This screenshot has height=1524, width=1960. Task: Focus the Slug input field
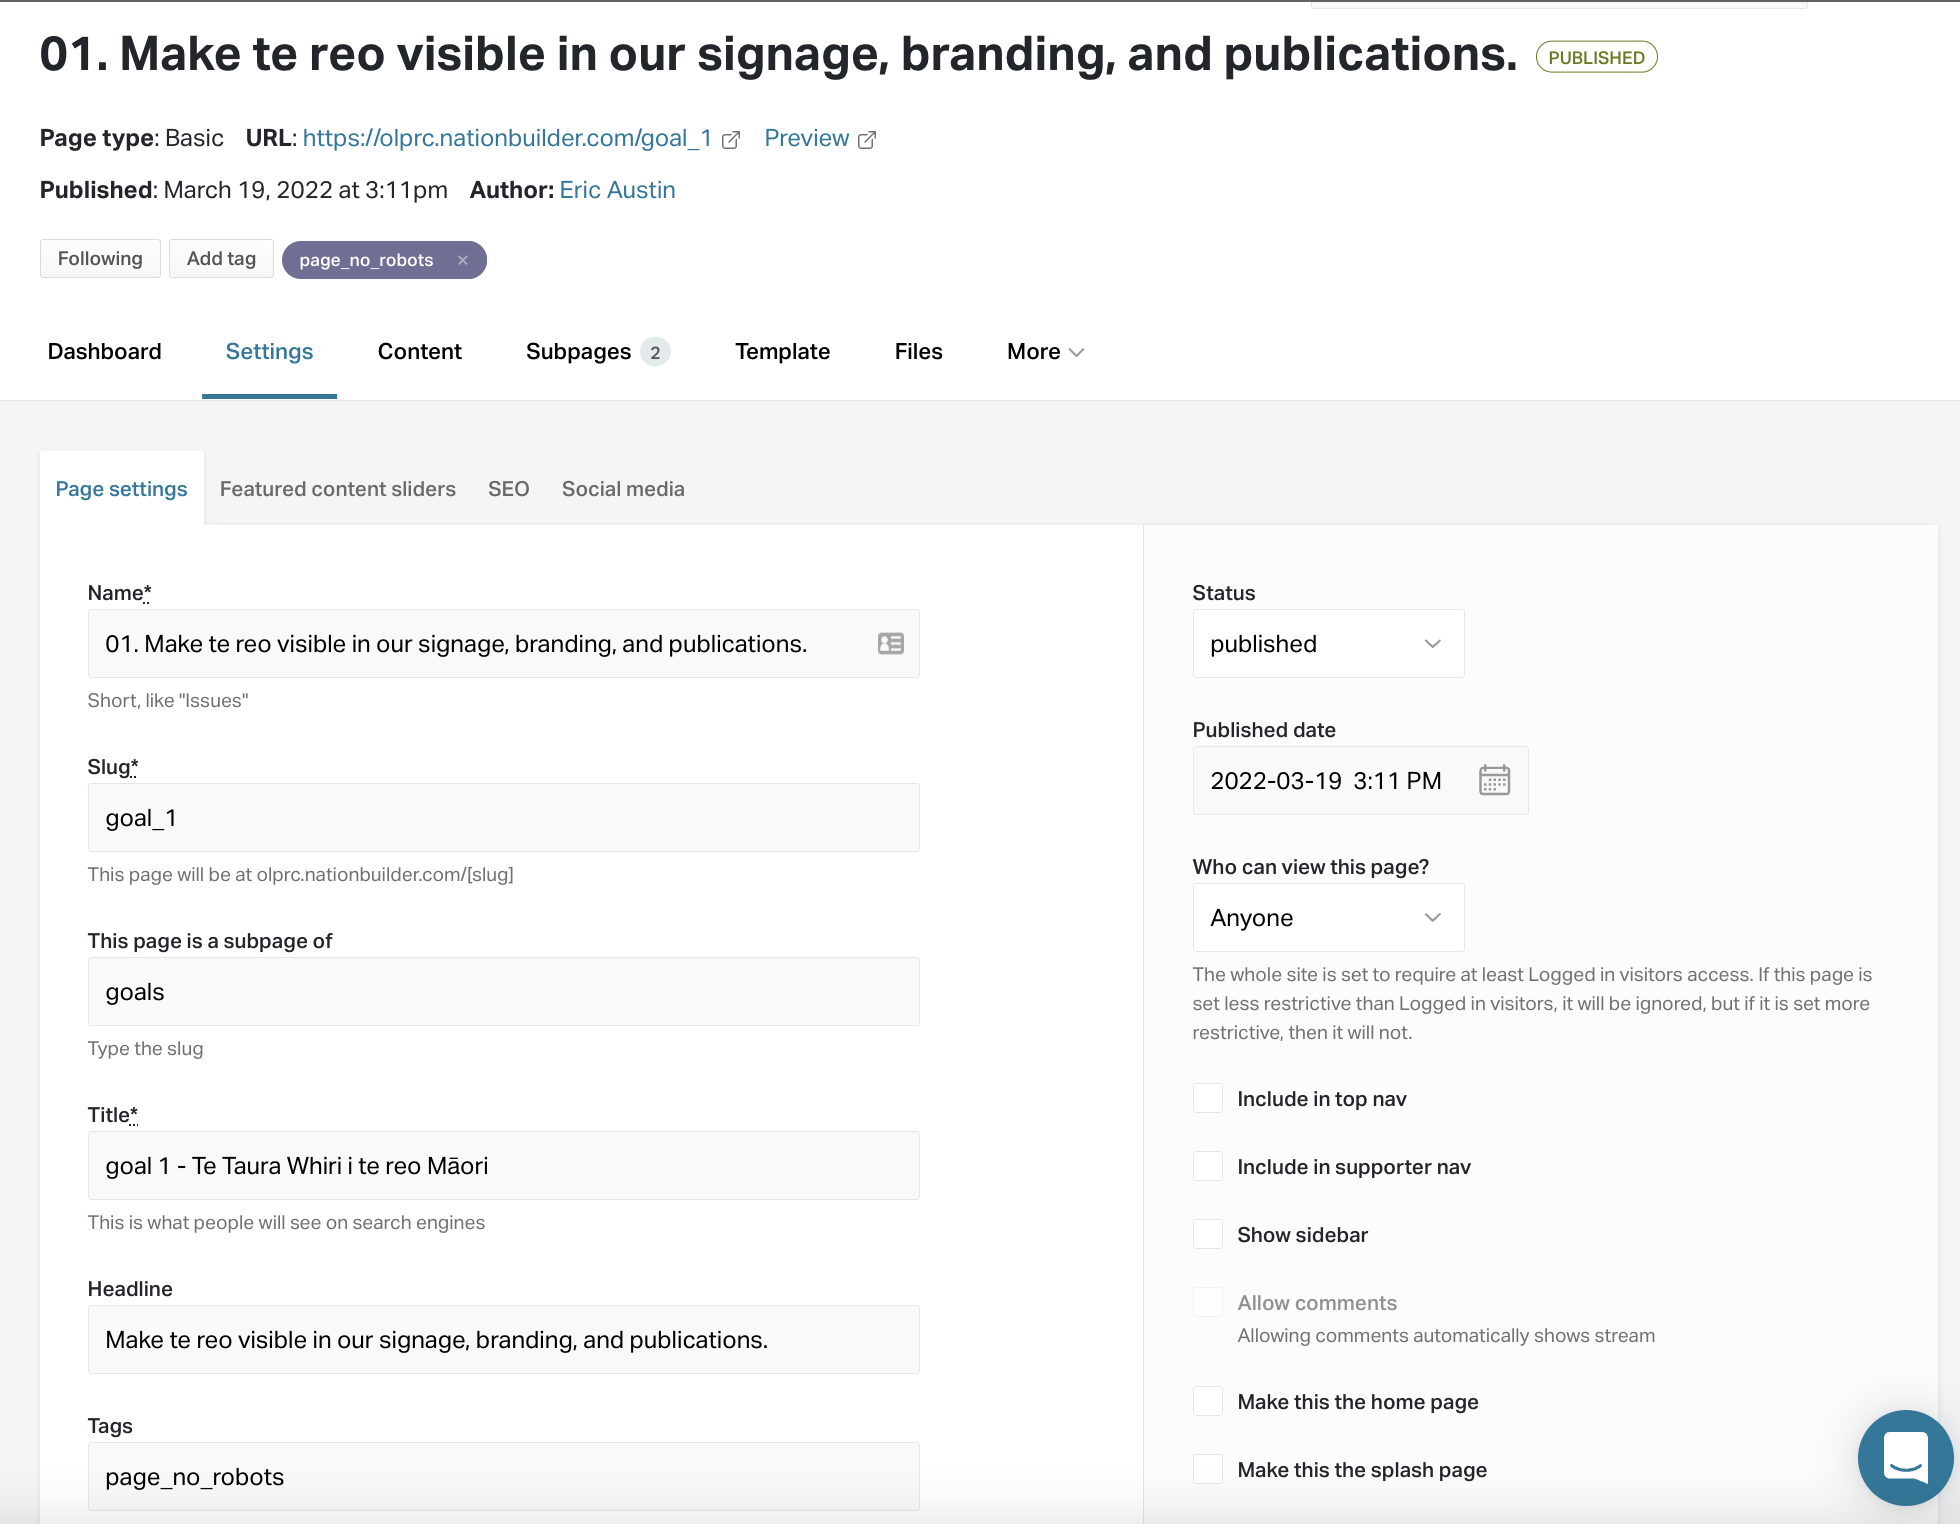click(504, 818)
